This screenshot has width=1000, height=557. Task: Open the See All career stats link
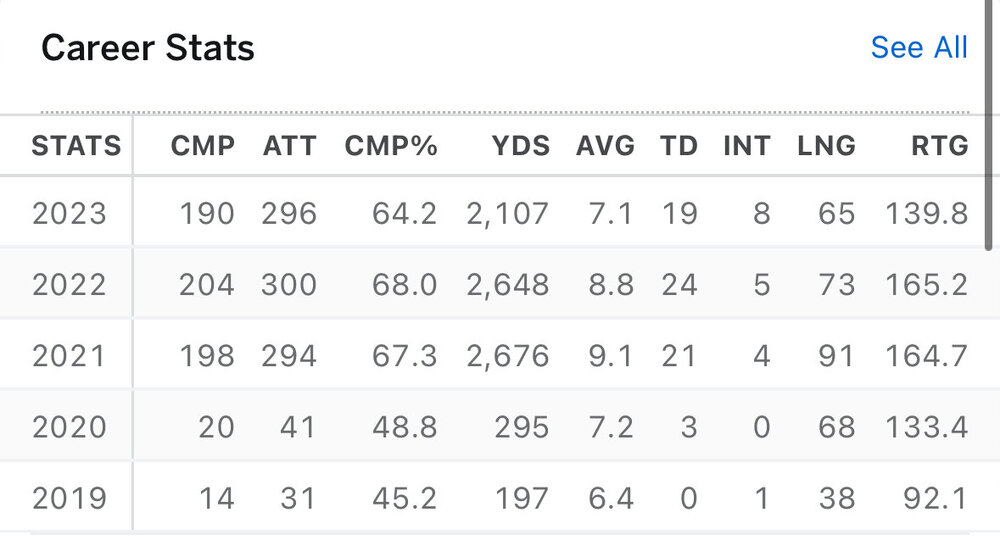click(918, 47)
